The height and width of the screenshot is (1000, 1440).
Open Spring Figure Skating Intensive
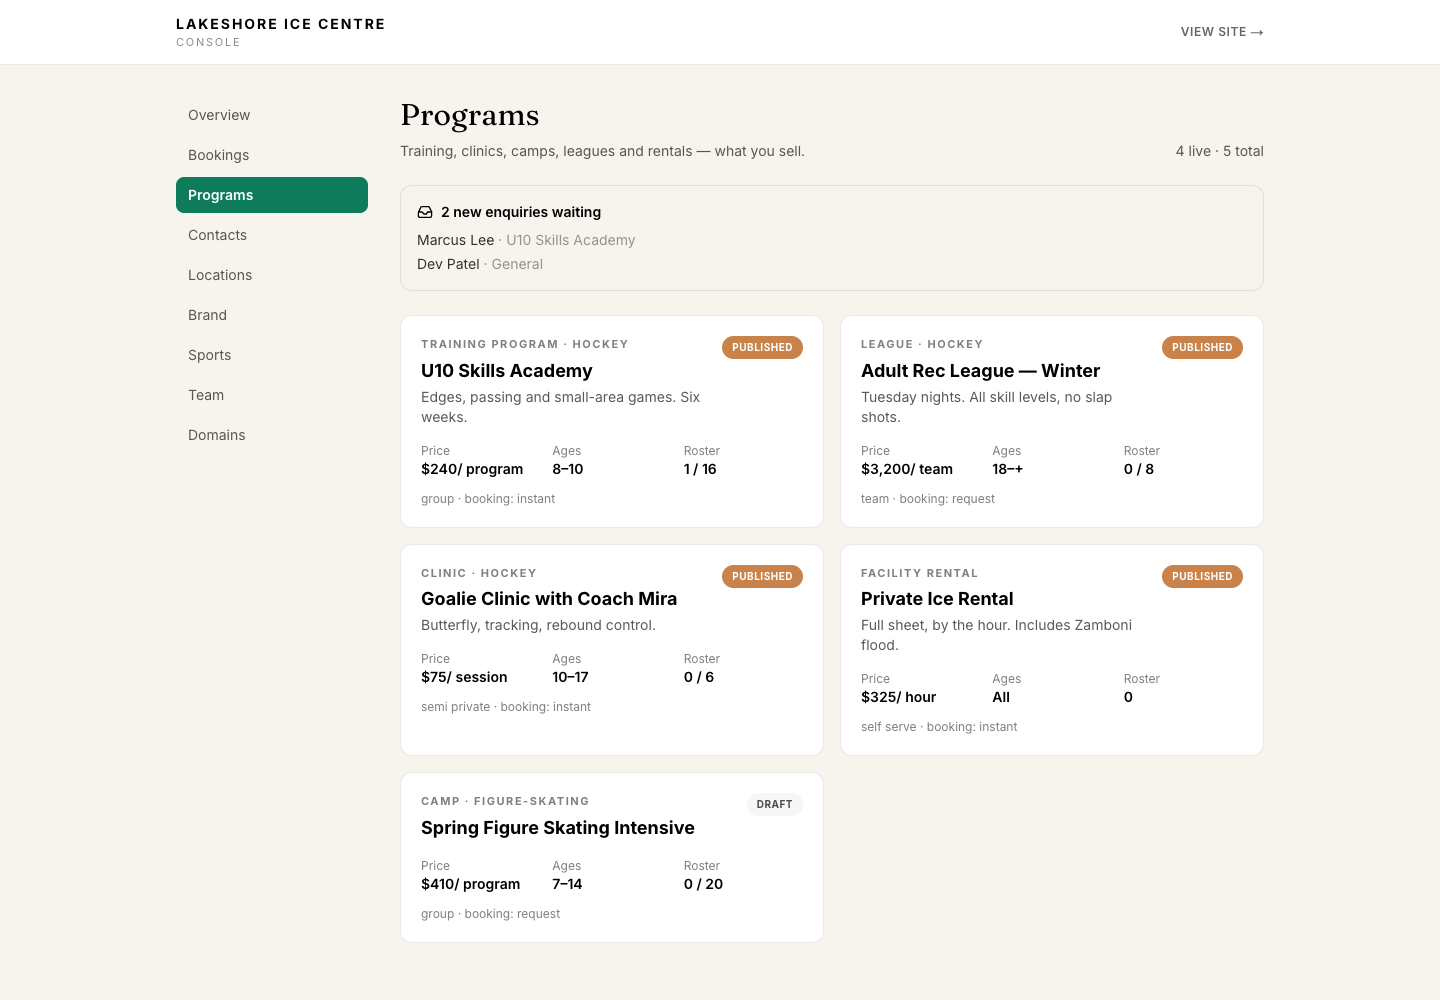(x=612, y=857)
